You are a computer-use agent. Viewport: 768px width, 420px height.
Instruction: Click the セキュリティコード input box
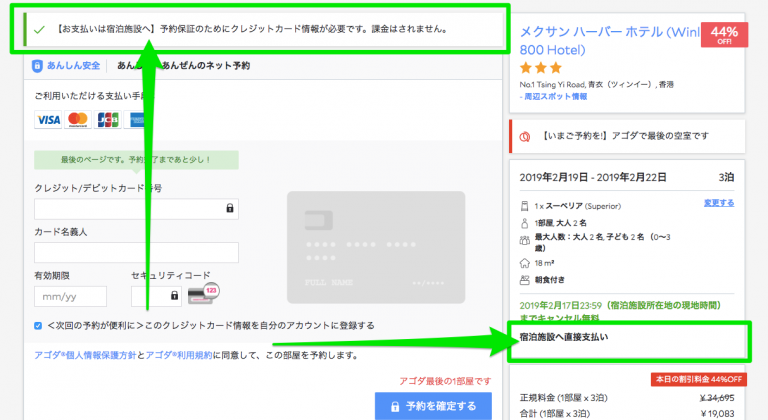152,296
